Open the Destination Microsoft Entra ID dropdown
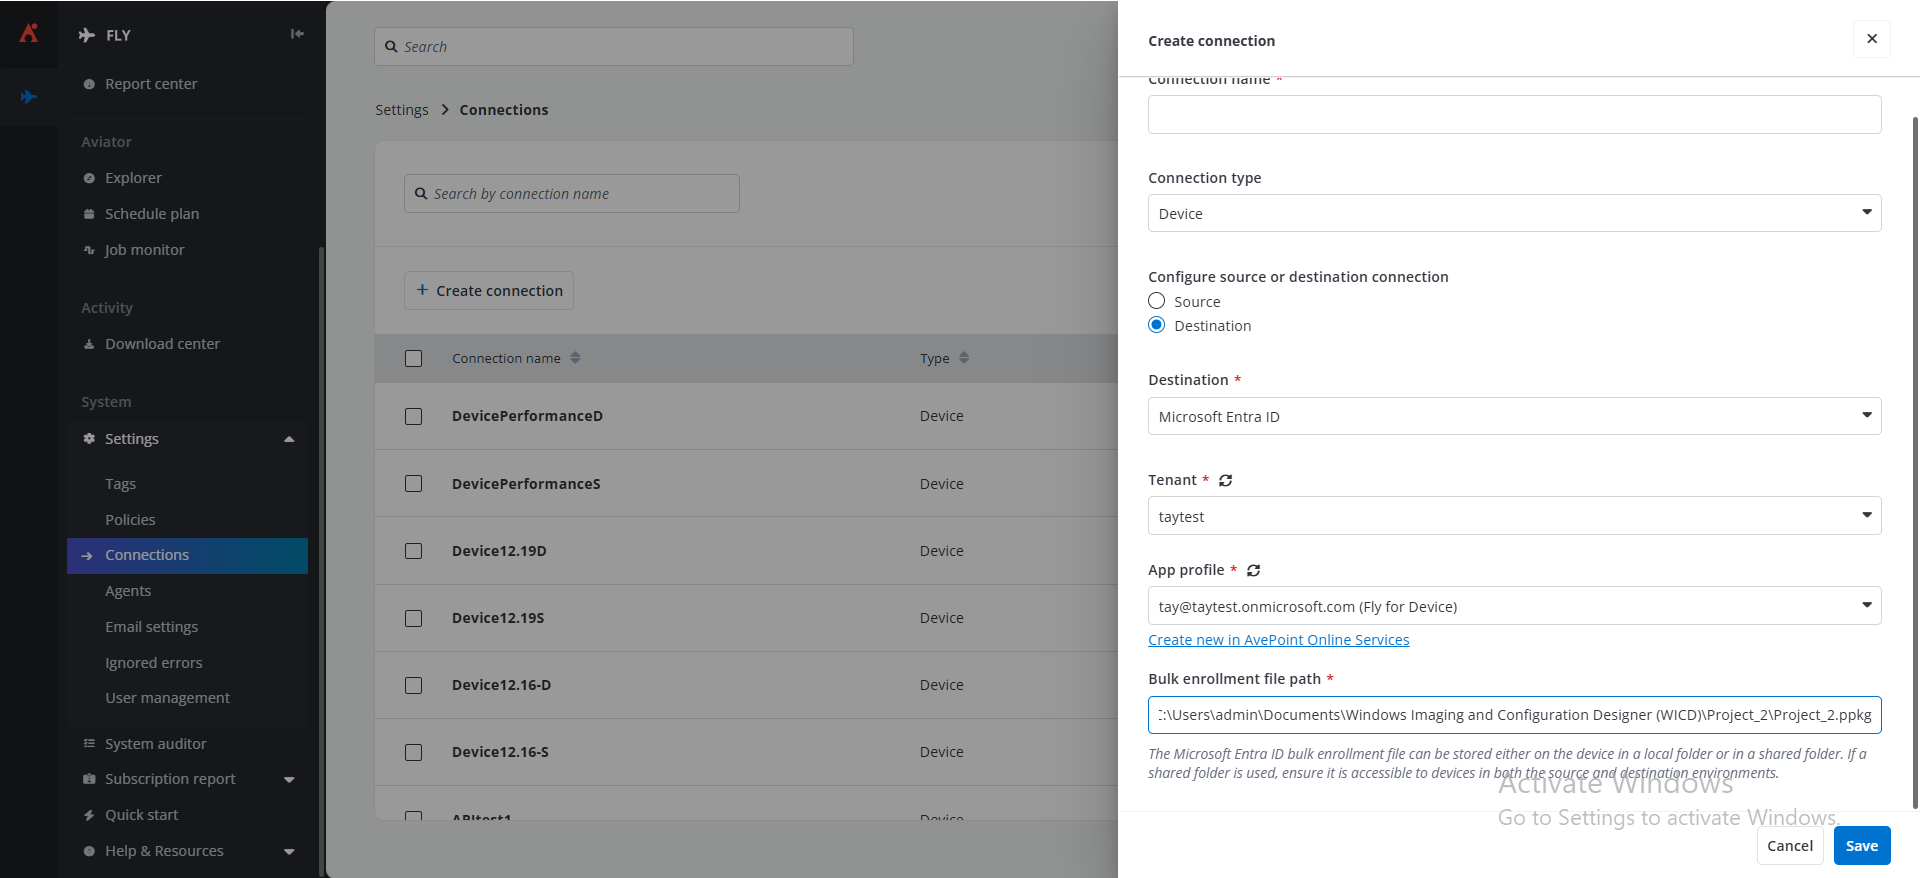Image resolution: width=1920 pixels, height=878 pixels. pyautogui.click(x=1514, y=416)
